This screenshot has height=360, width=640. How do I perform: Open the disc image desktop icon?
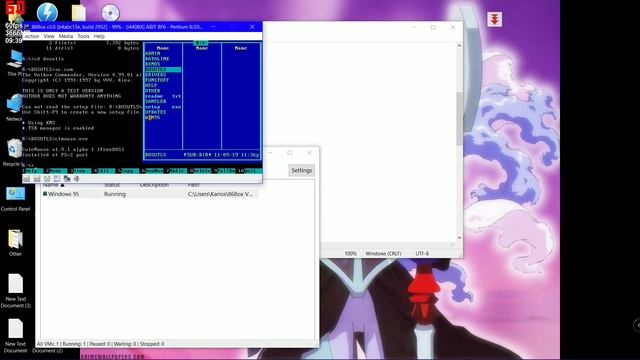[110, 13]
